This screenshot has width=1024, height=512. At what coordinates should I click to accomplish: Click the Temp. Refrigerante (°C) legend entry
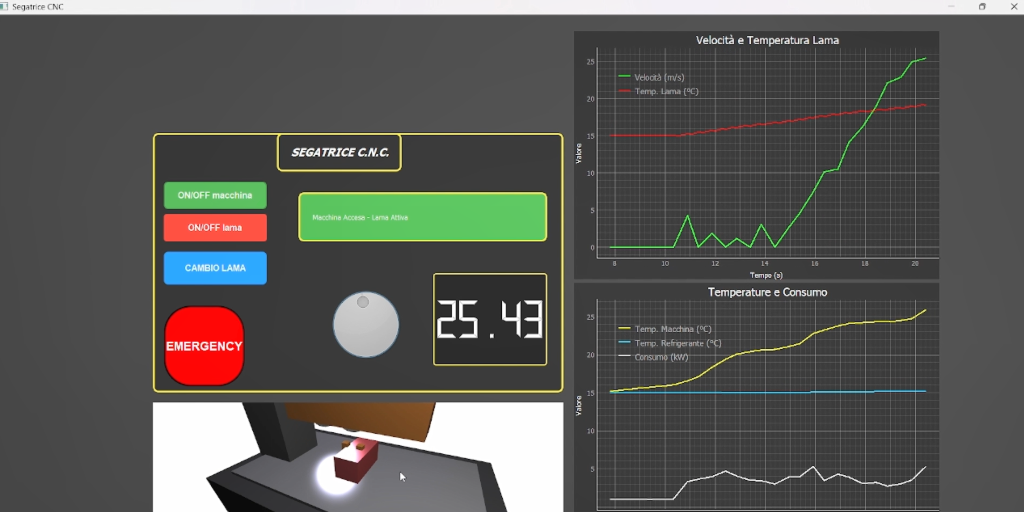669,344
